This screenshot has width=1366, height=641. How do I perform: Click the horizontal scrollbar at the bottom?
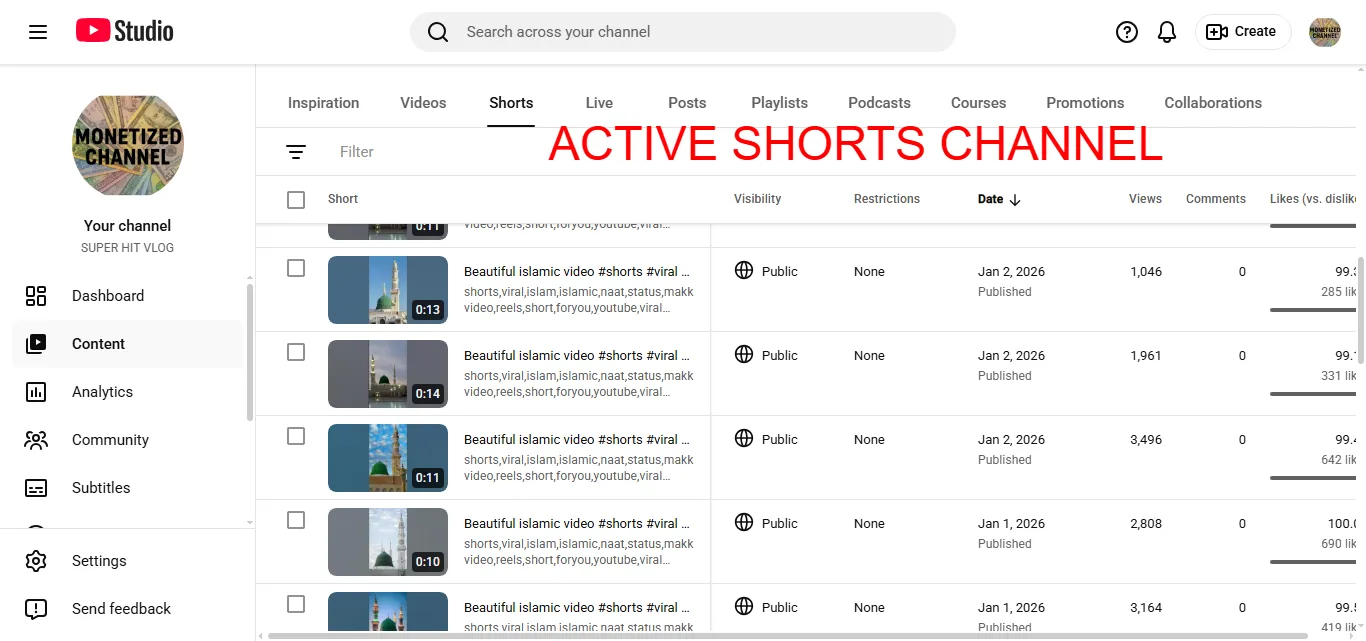788,635
